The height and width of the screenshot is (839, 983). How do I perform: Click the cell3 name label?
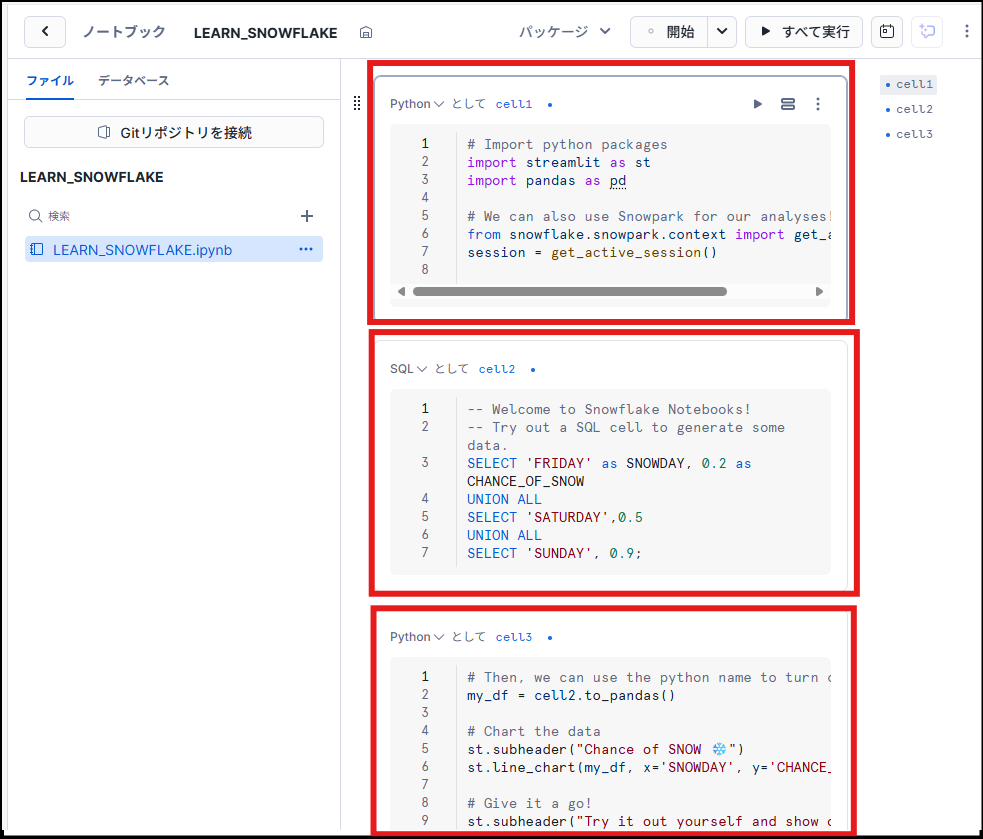pyautogui.click(x=514, y=637)
